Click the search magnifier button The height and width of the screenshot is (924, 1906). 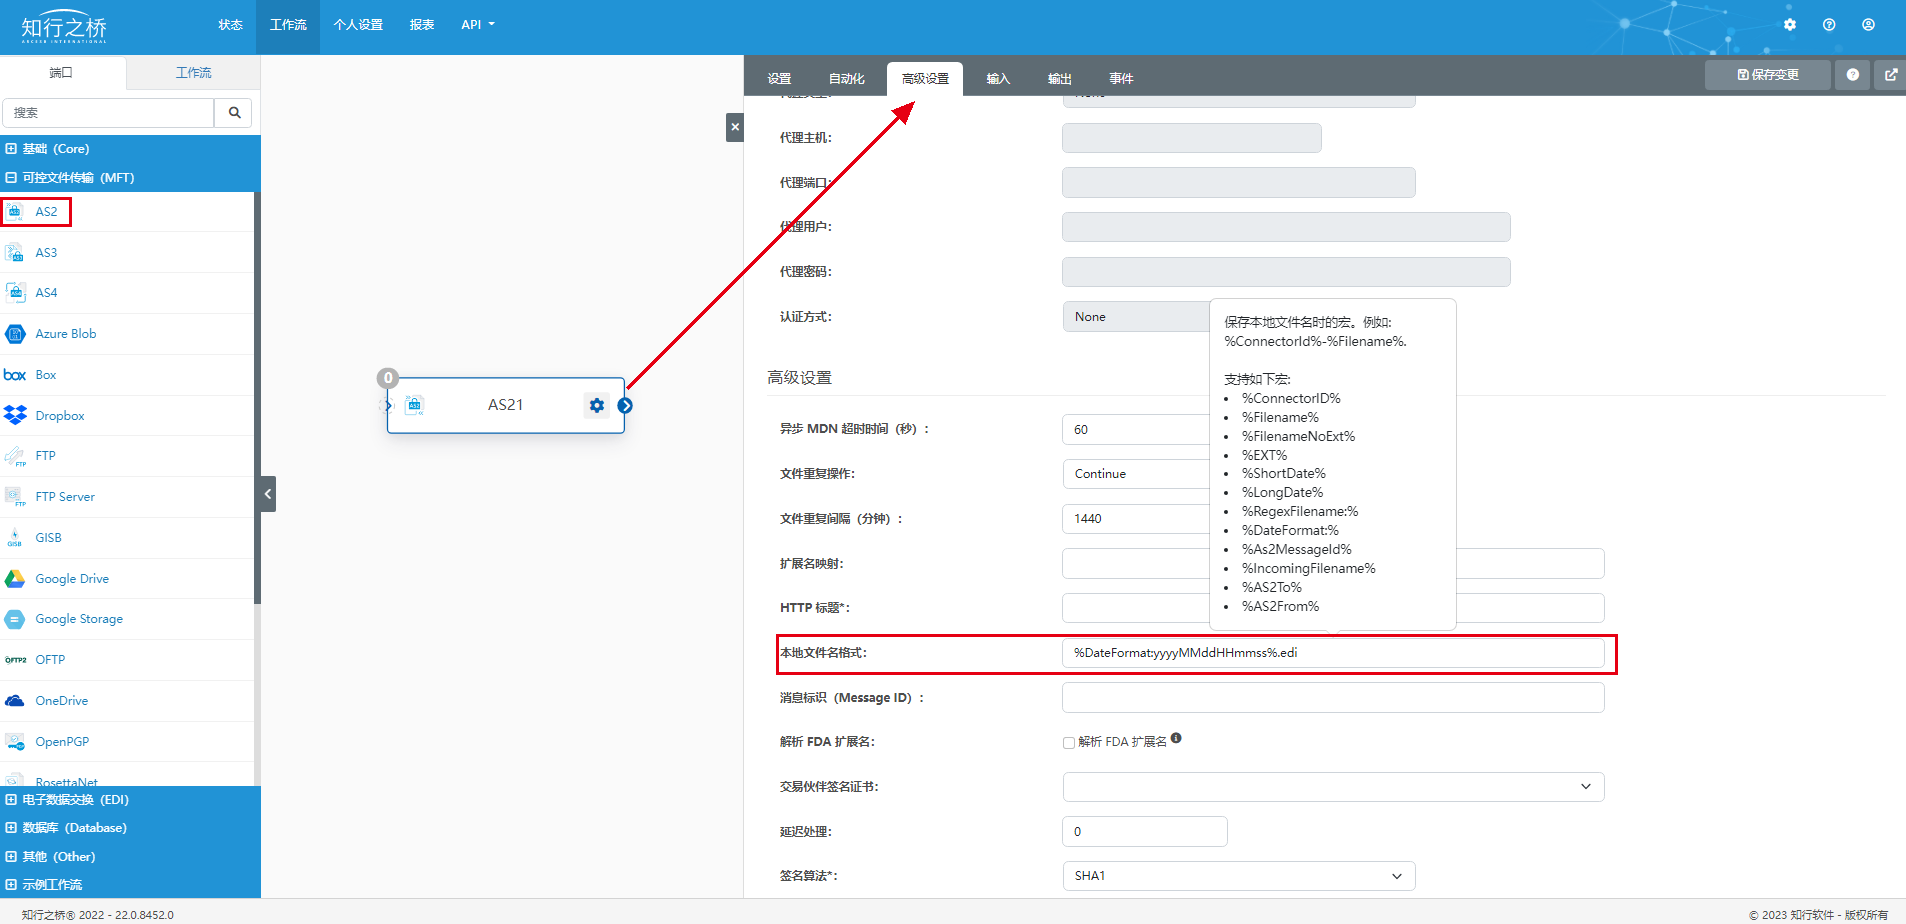click(x=234, y=113)
